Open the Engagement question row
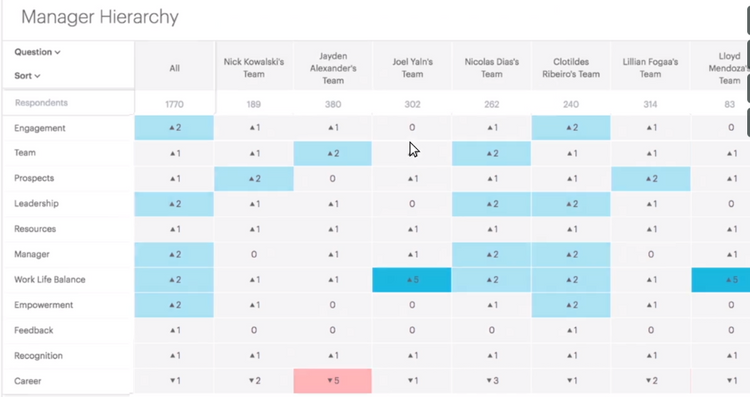Screen dimensions: 750x397 click(x=40, y=128)
